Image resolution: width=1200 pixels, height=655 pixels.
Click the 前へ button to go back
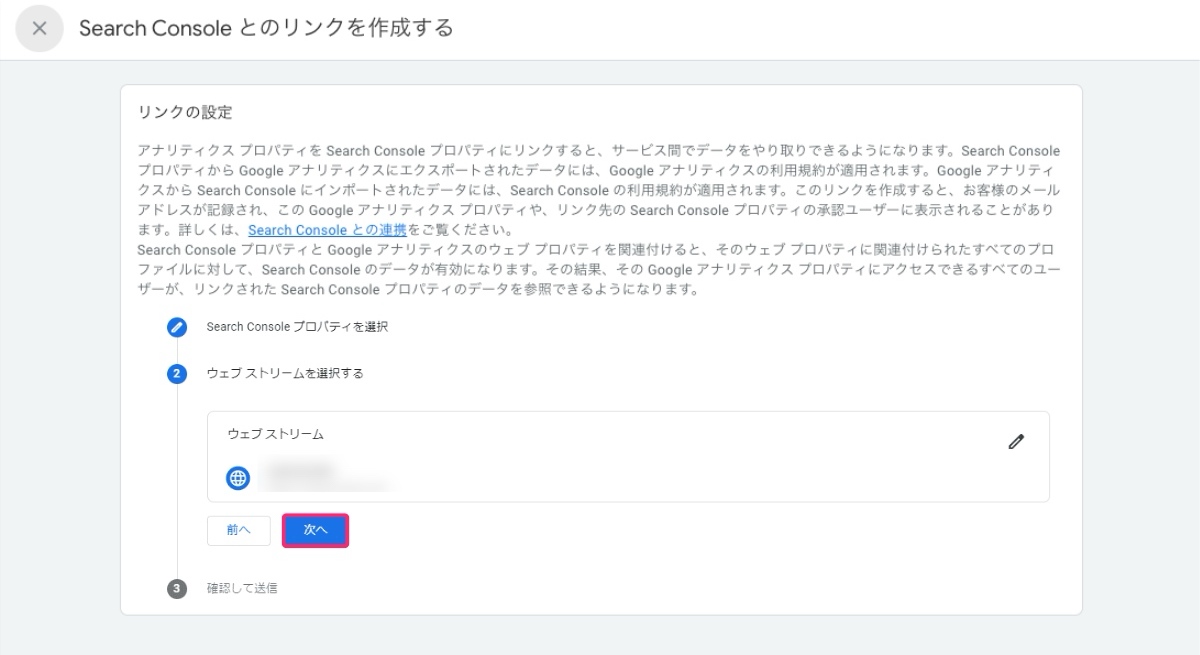pyautogui.click(x=238, y=530)
